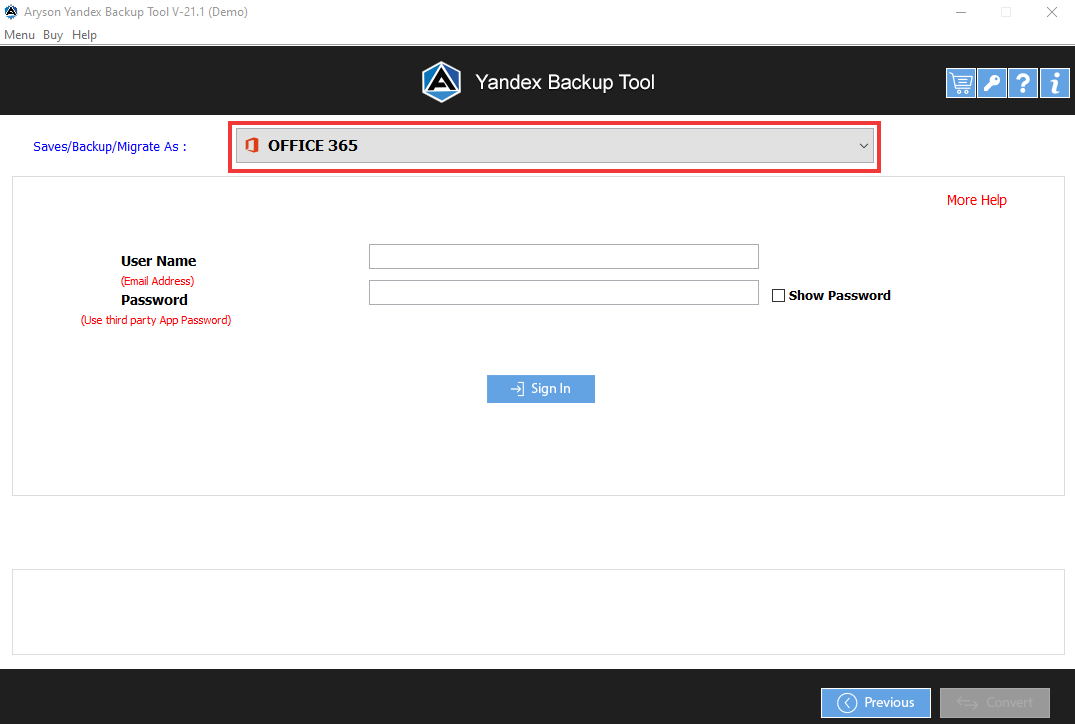Open the Help menu
Screen dimensions: 1075x724
(84, 35)
